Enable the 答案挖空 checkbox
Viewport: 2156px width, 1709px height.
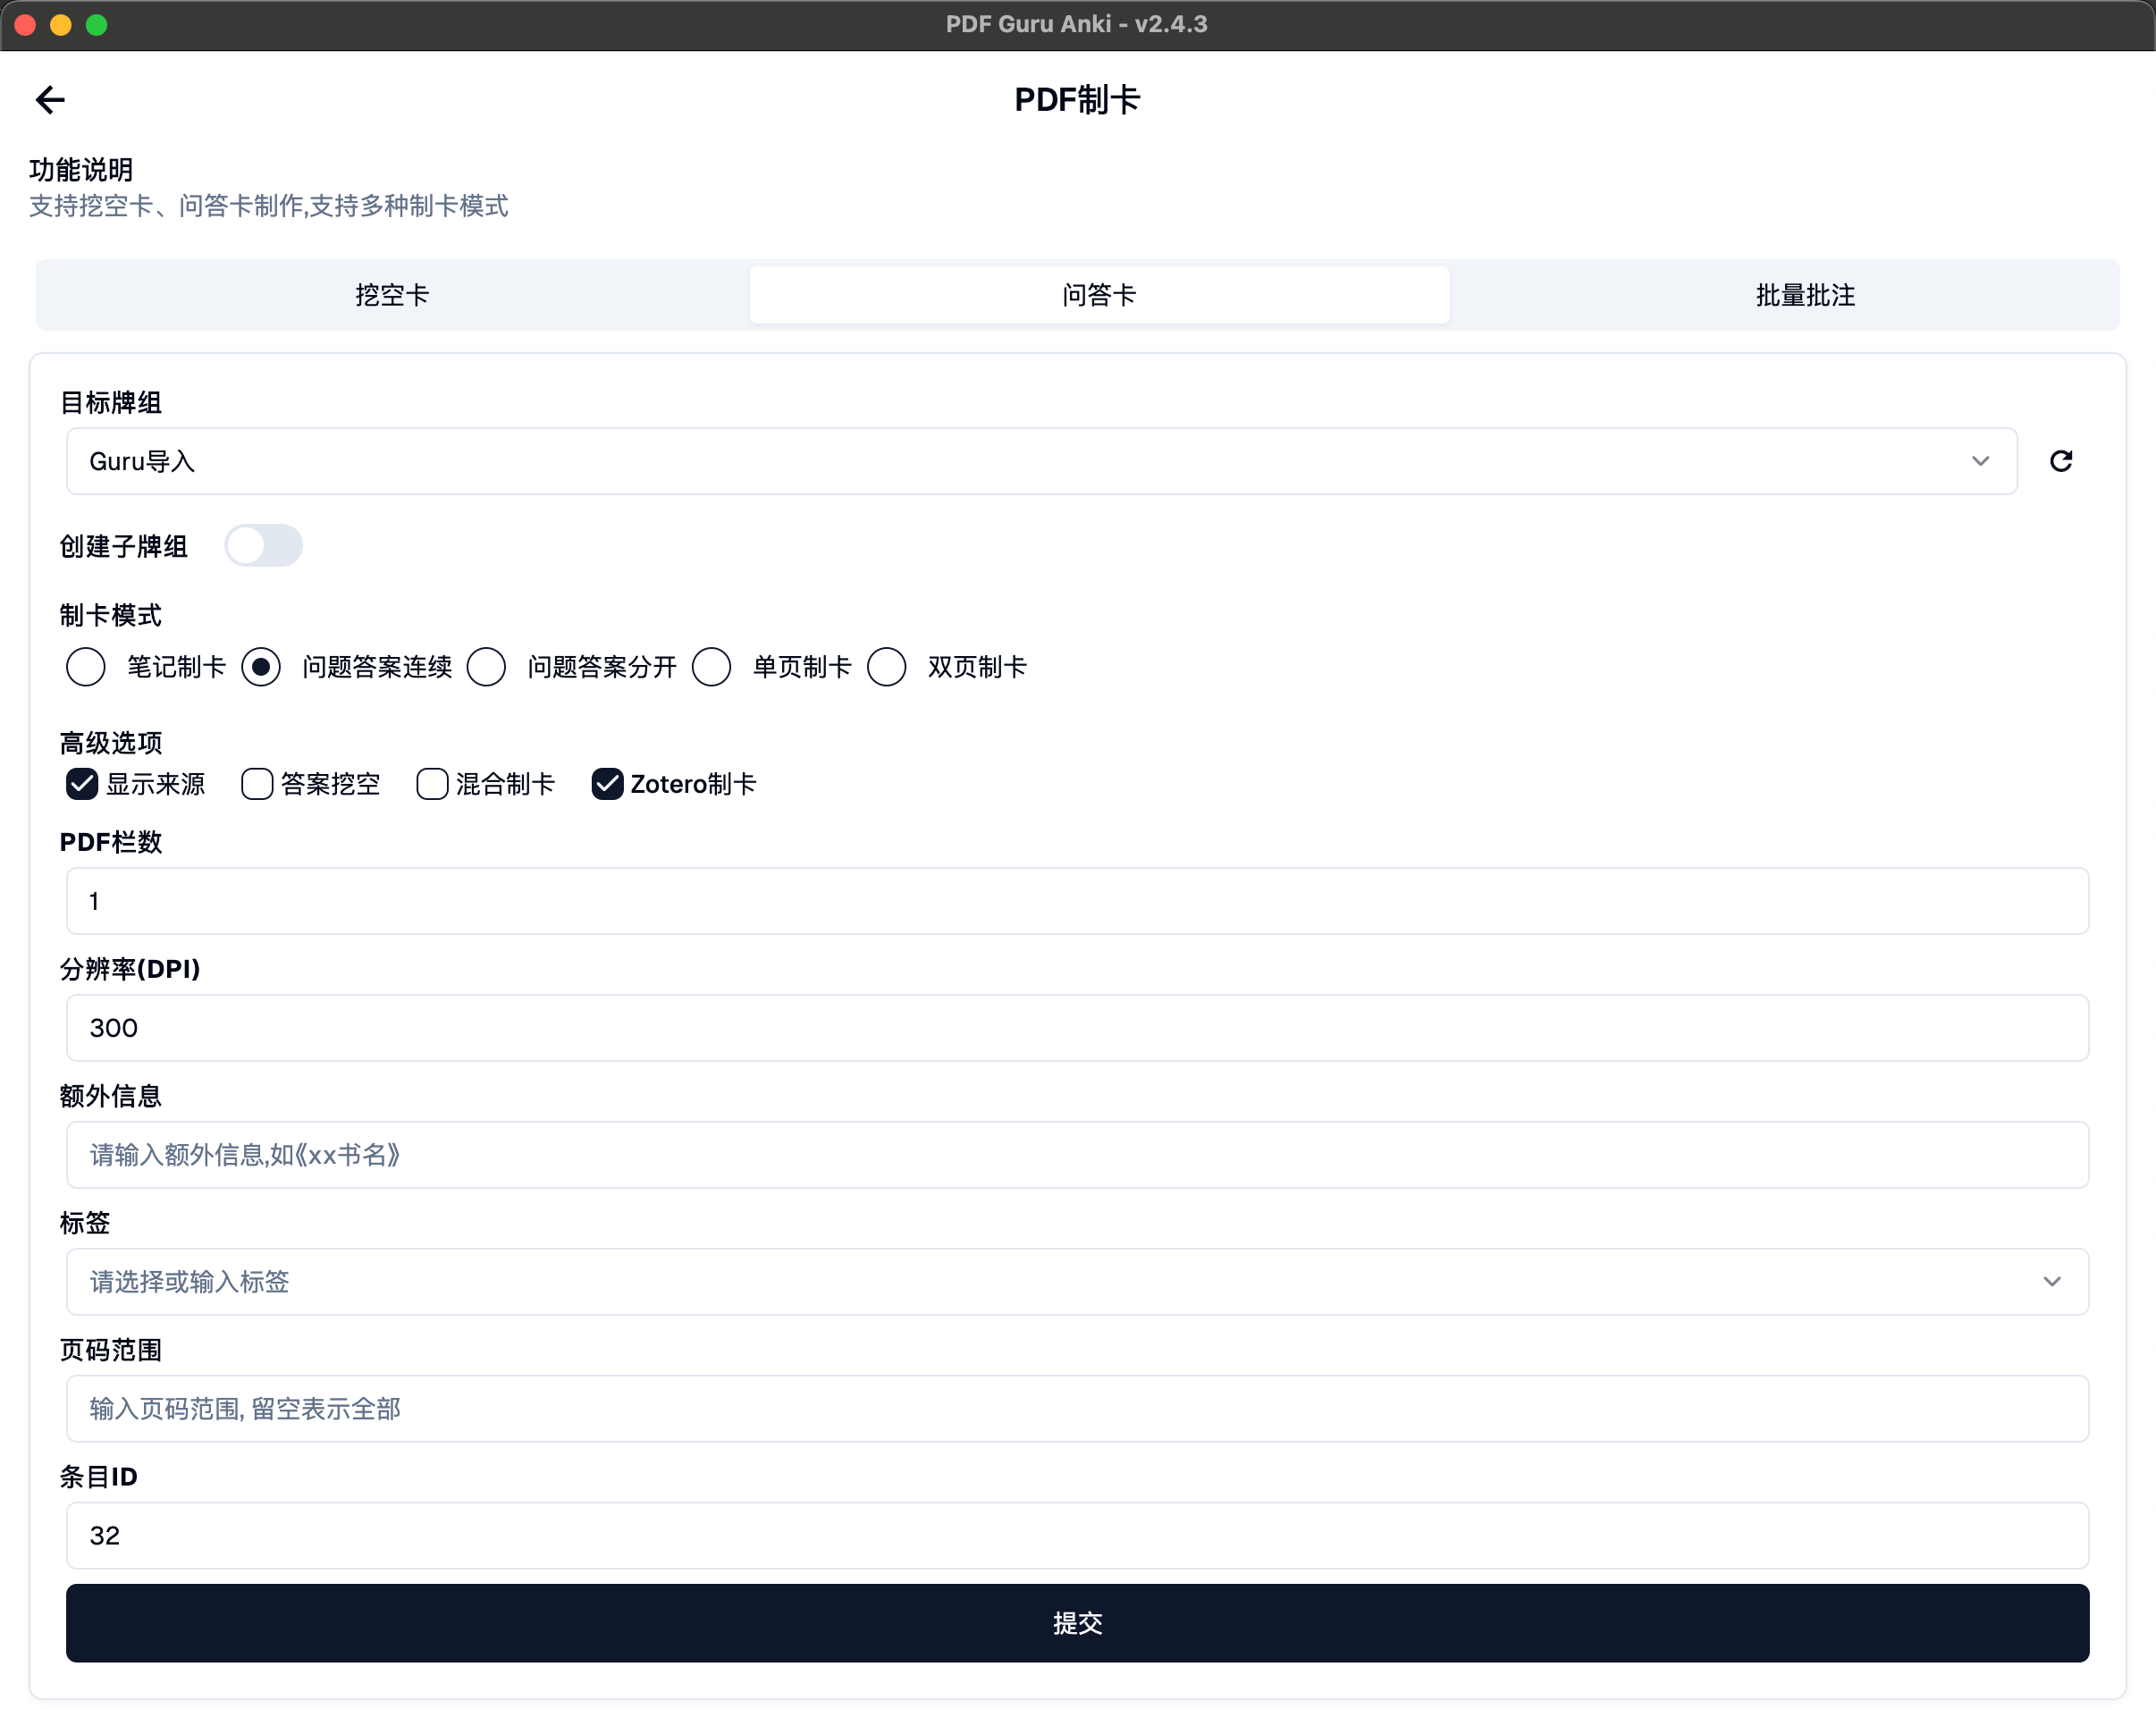click(x=257, y=784)
